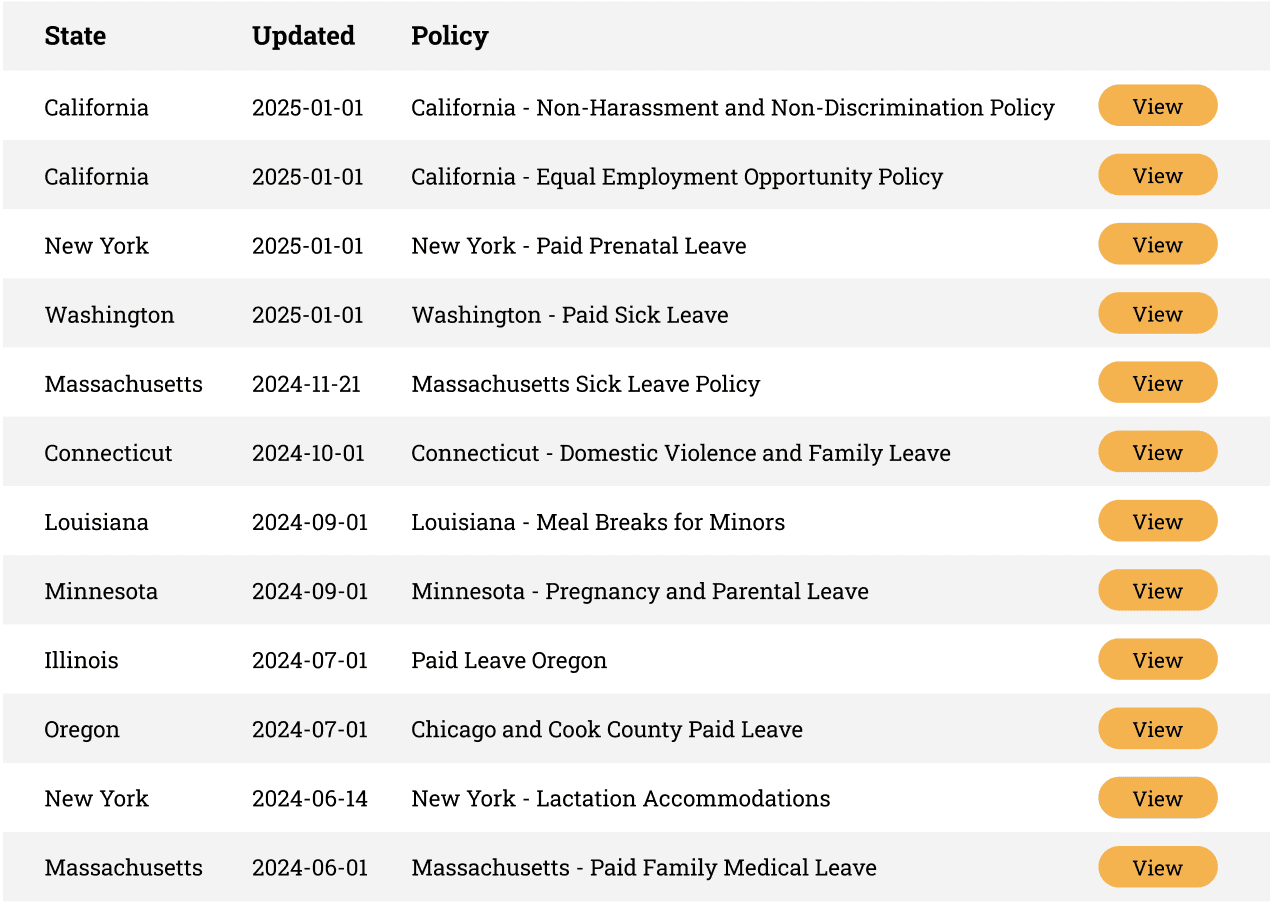1270x920 pixels.
Task: Open View for New York Paid Prenatal Leave
Action: point(1157,244)
